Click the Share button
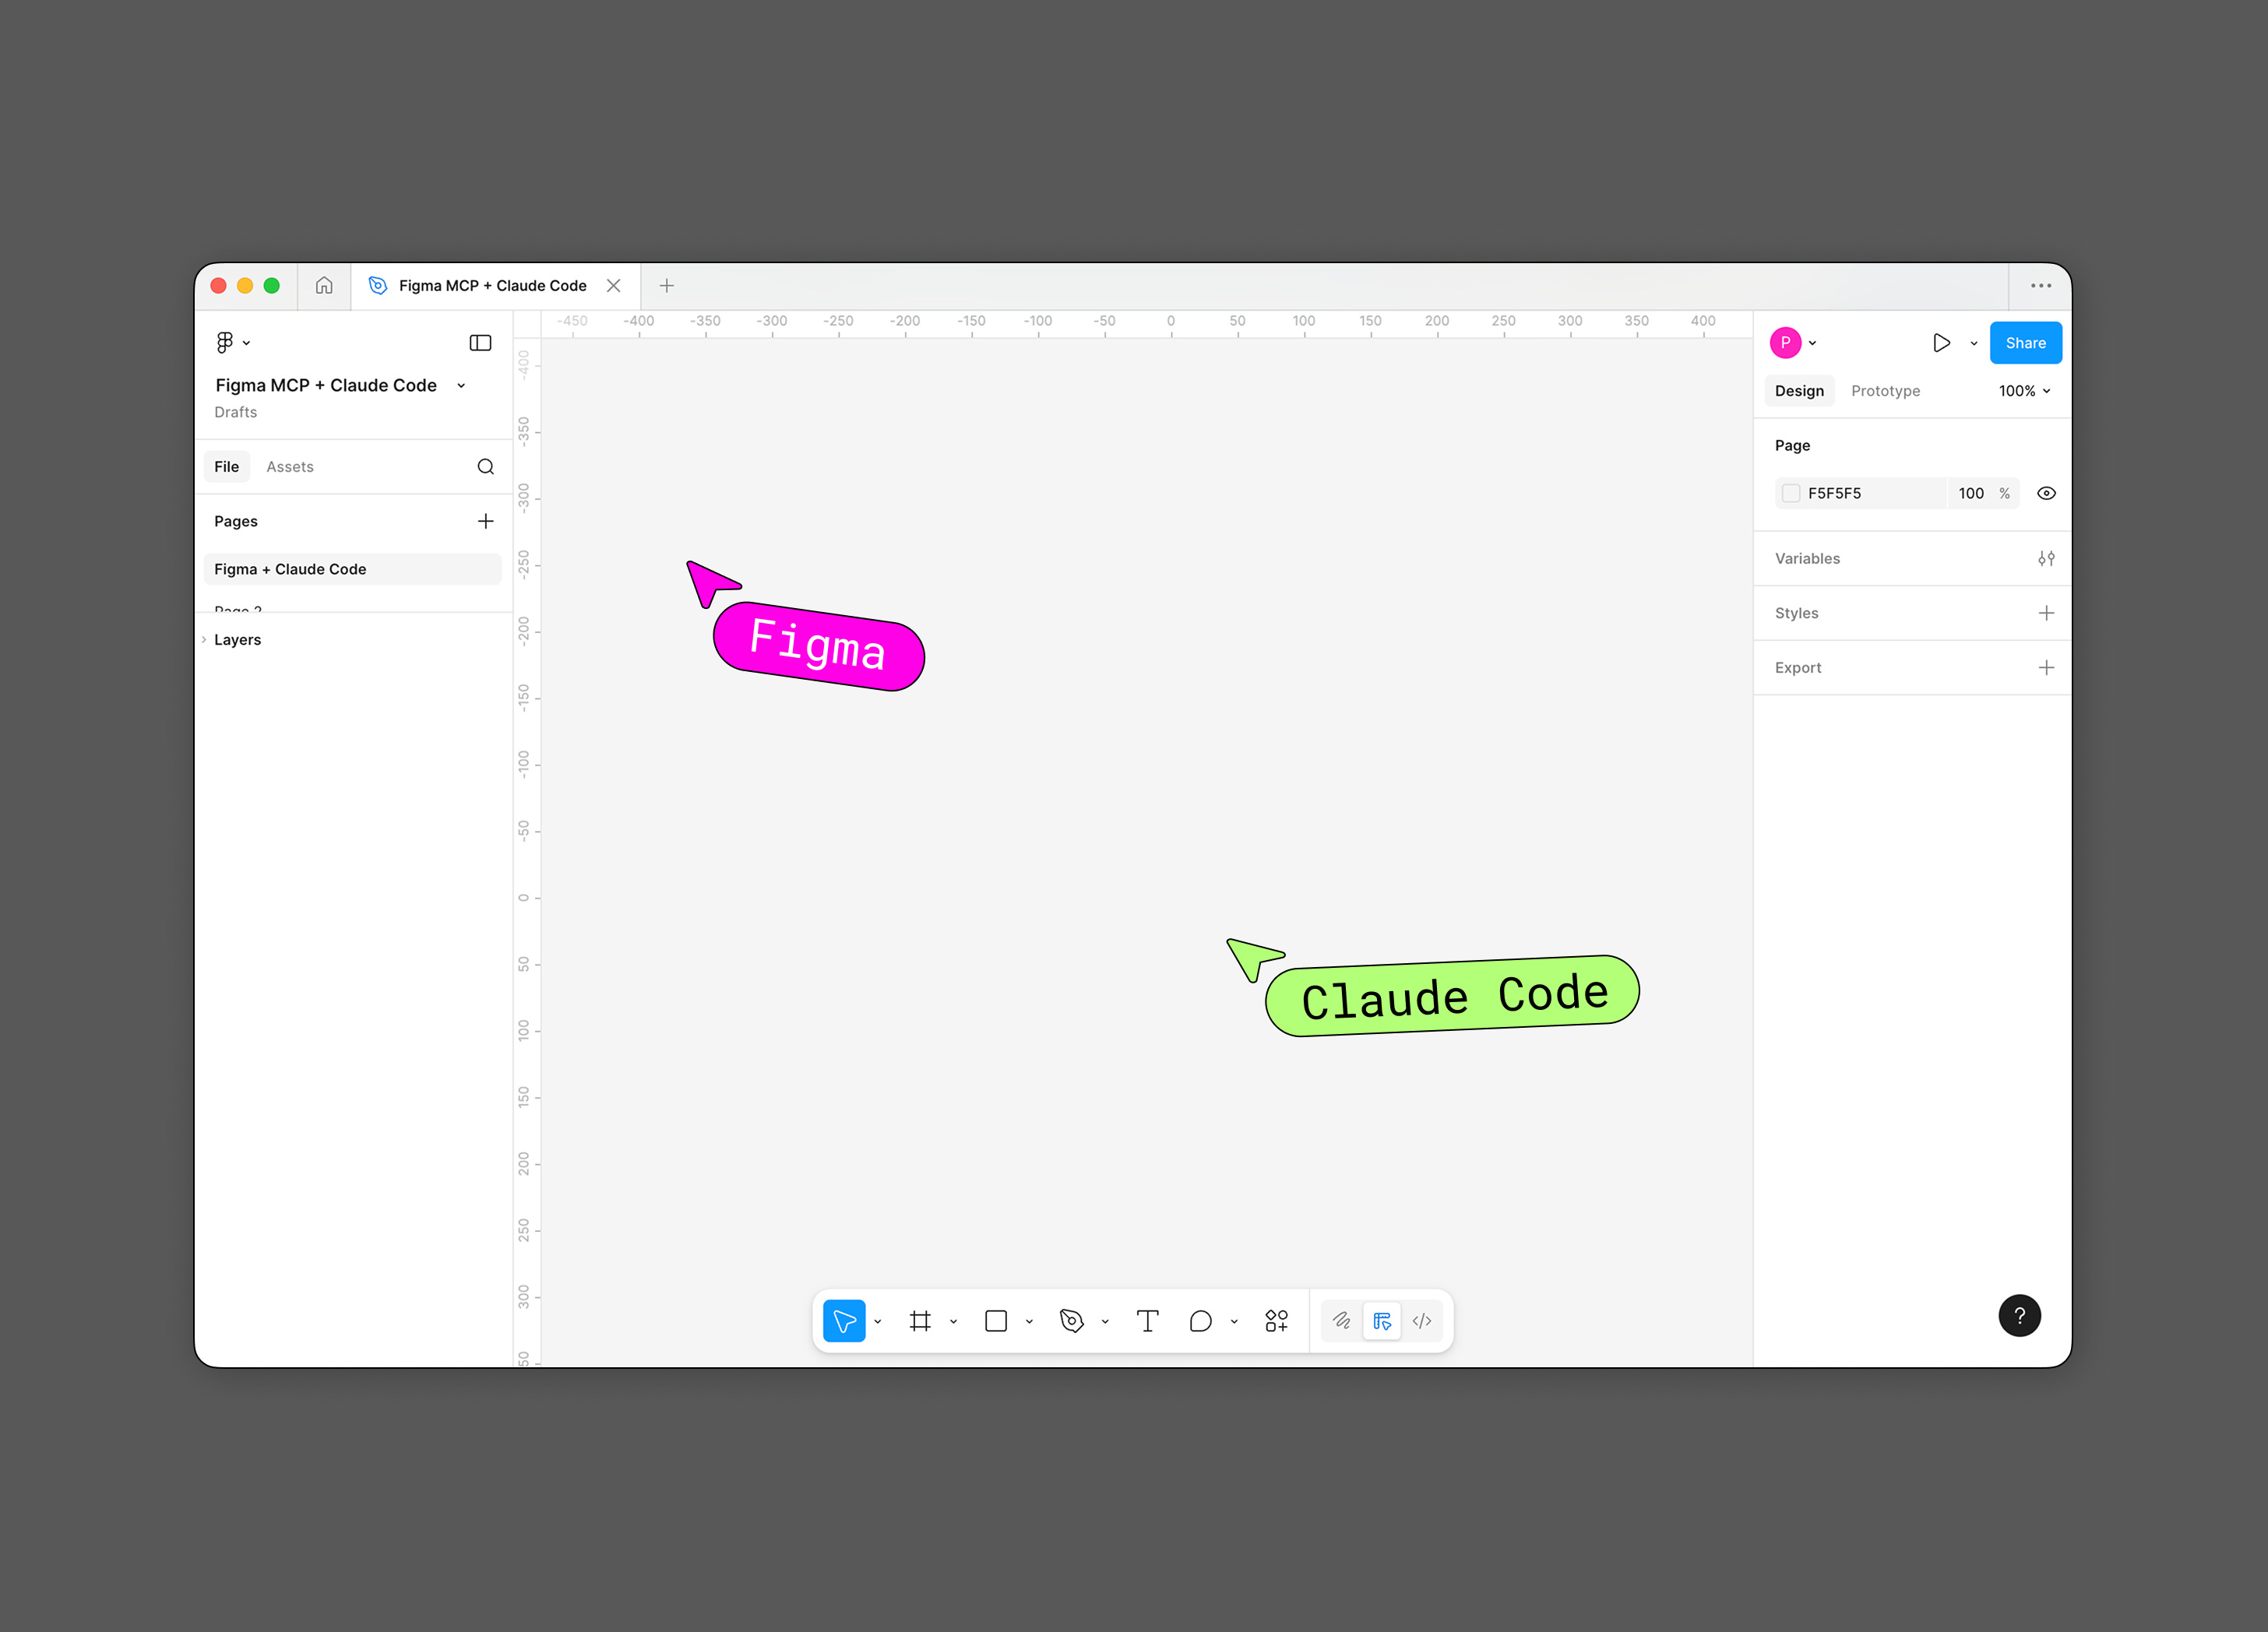The width and height of the screenshot is (2268, 1632). point(2025,343)
